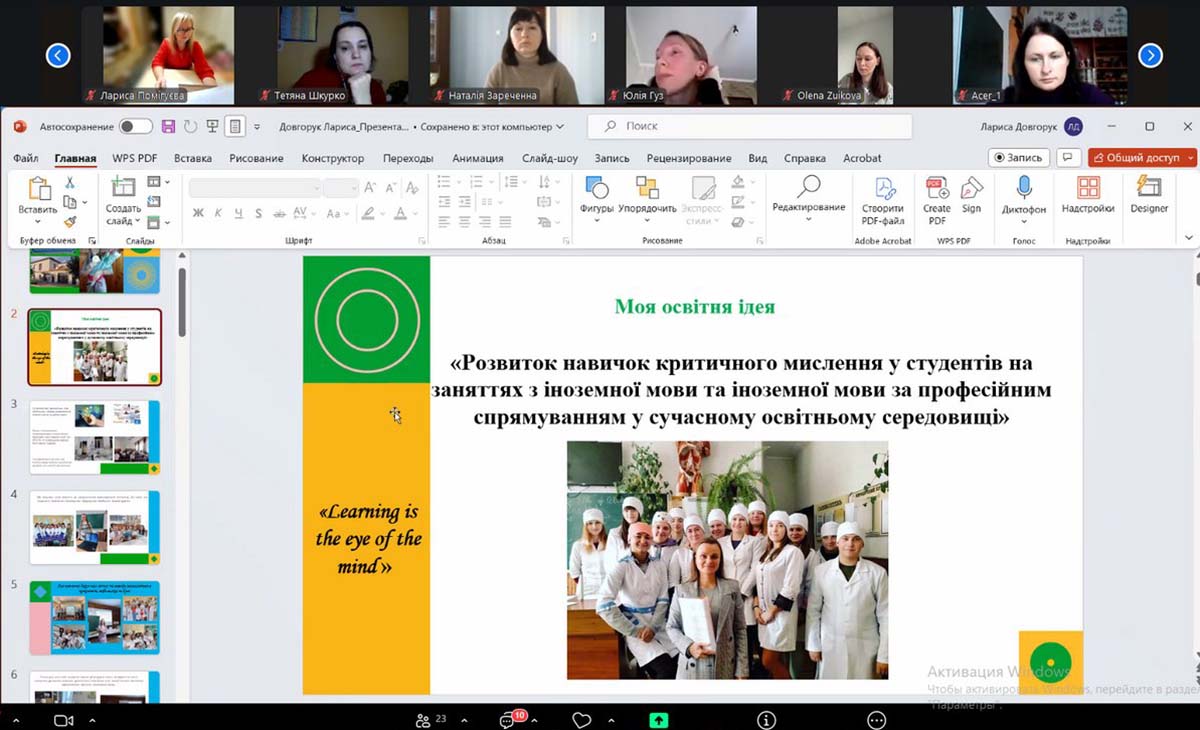The width and height of the screenshot is (1200, 730).
Task: Click the Create PDF icon
Action: pos(937,189)
